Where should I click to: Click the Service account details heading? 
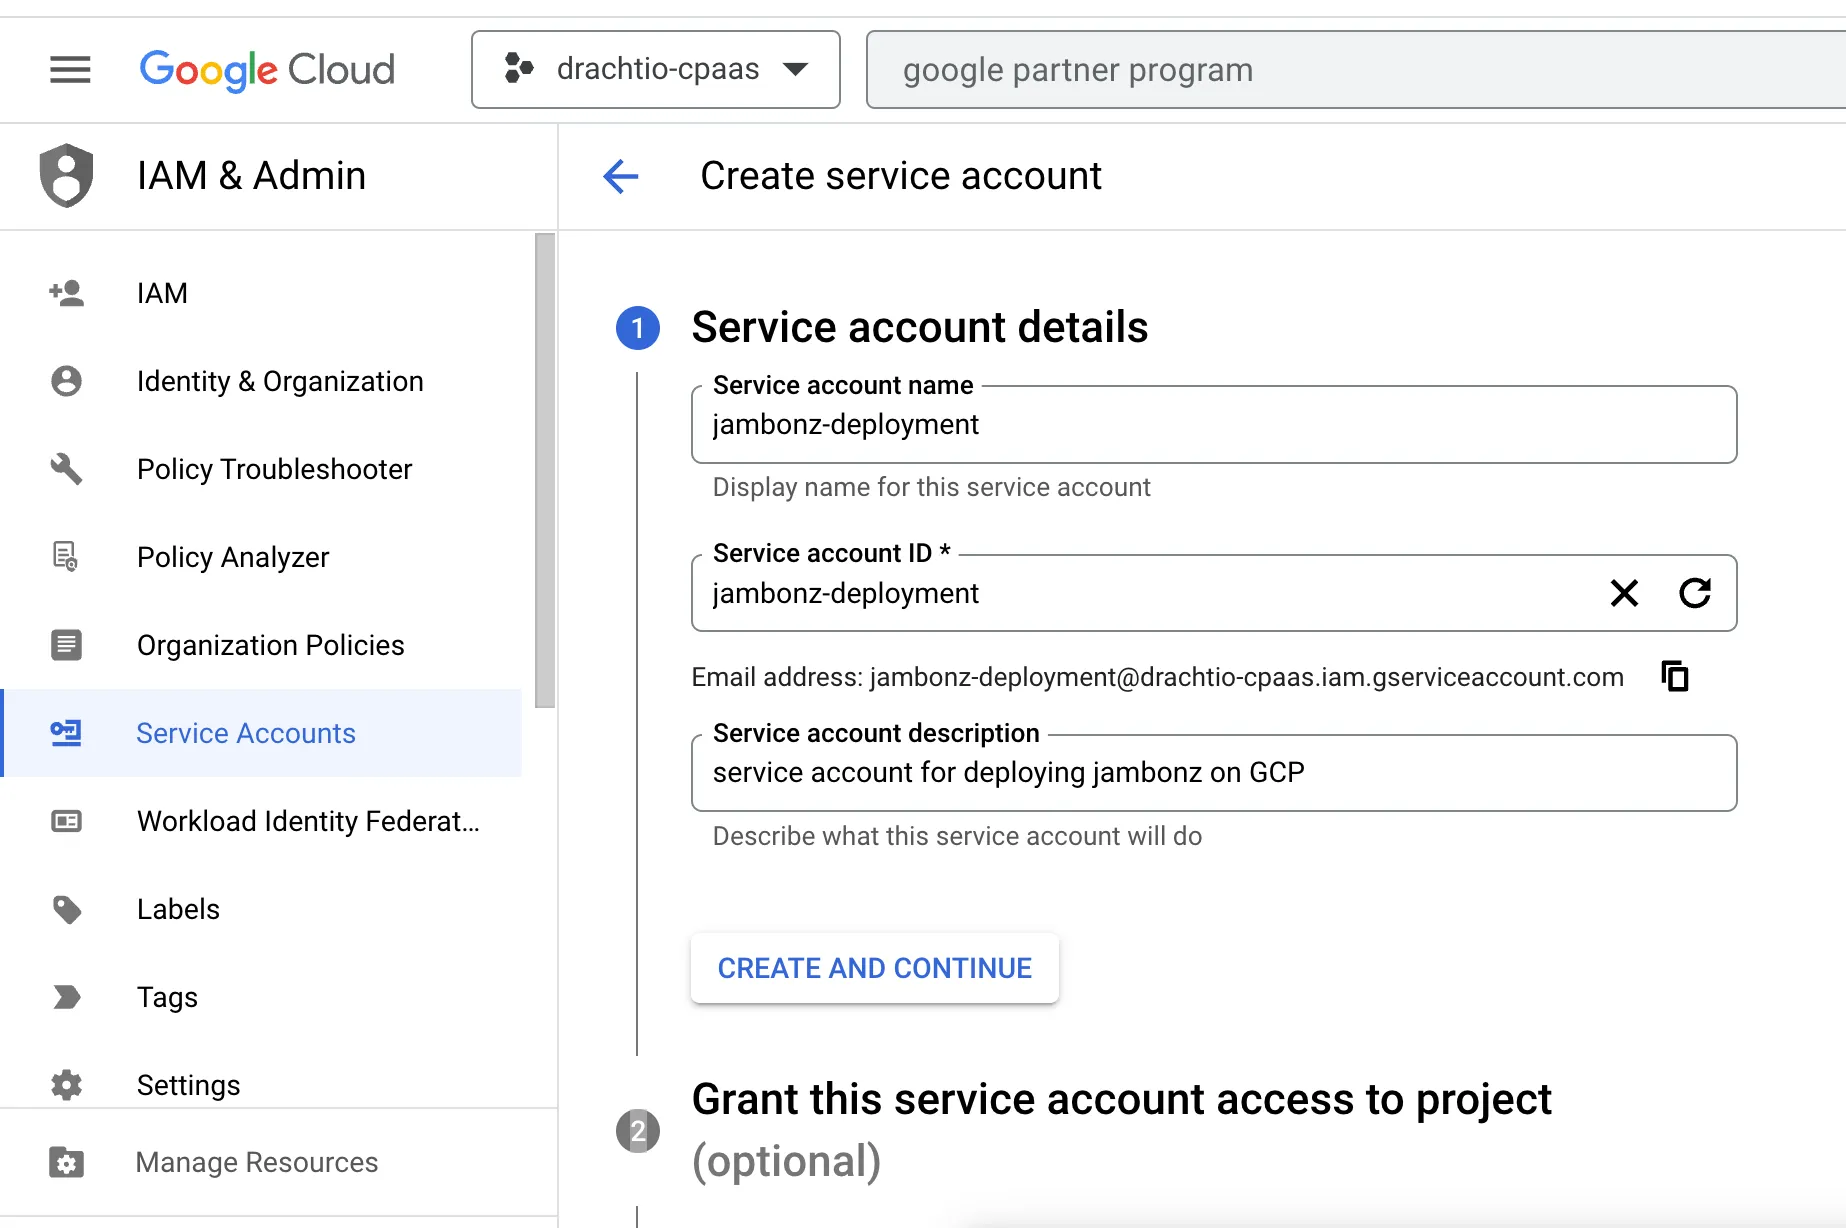point(920,327)
